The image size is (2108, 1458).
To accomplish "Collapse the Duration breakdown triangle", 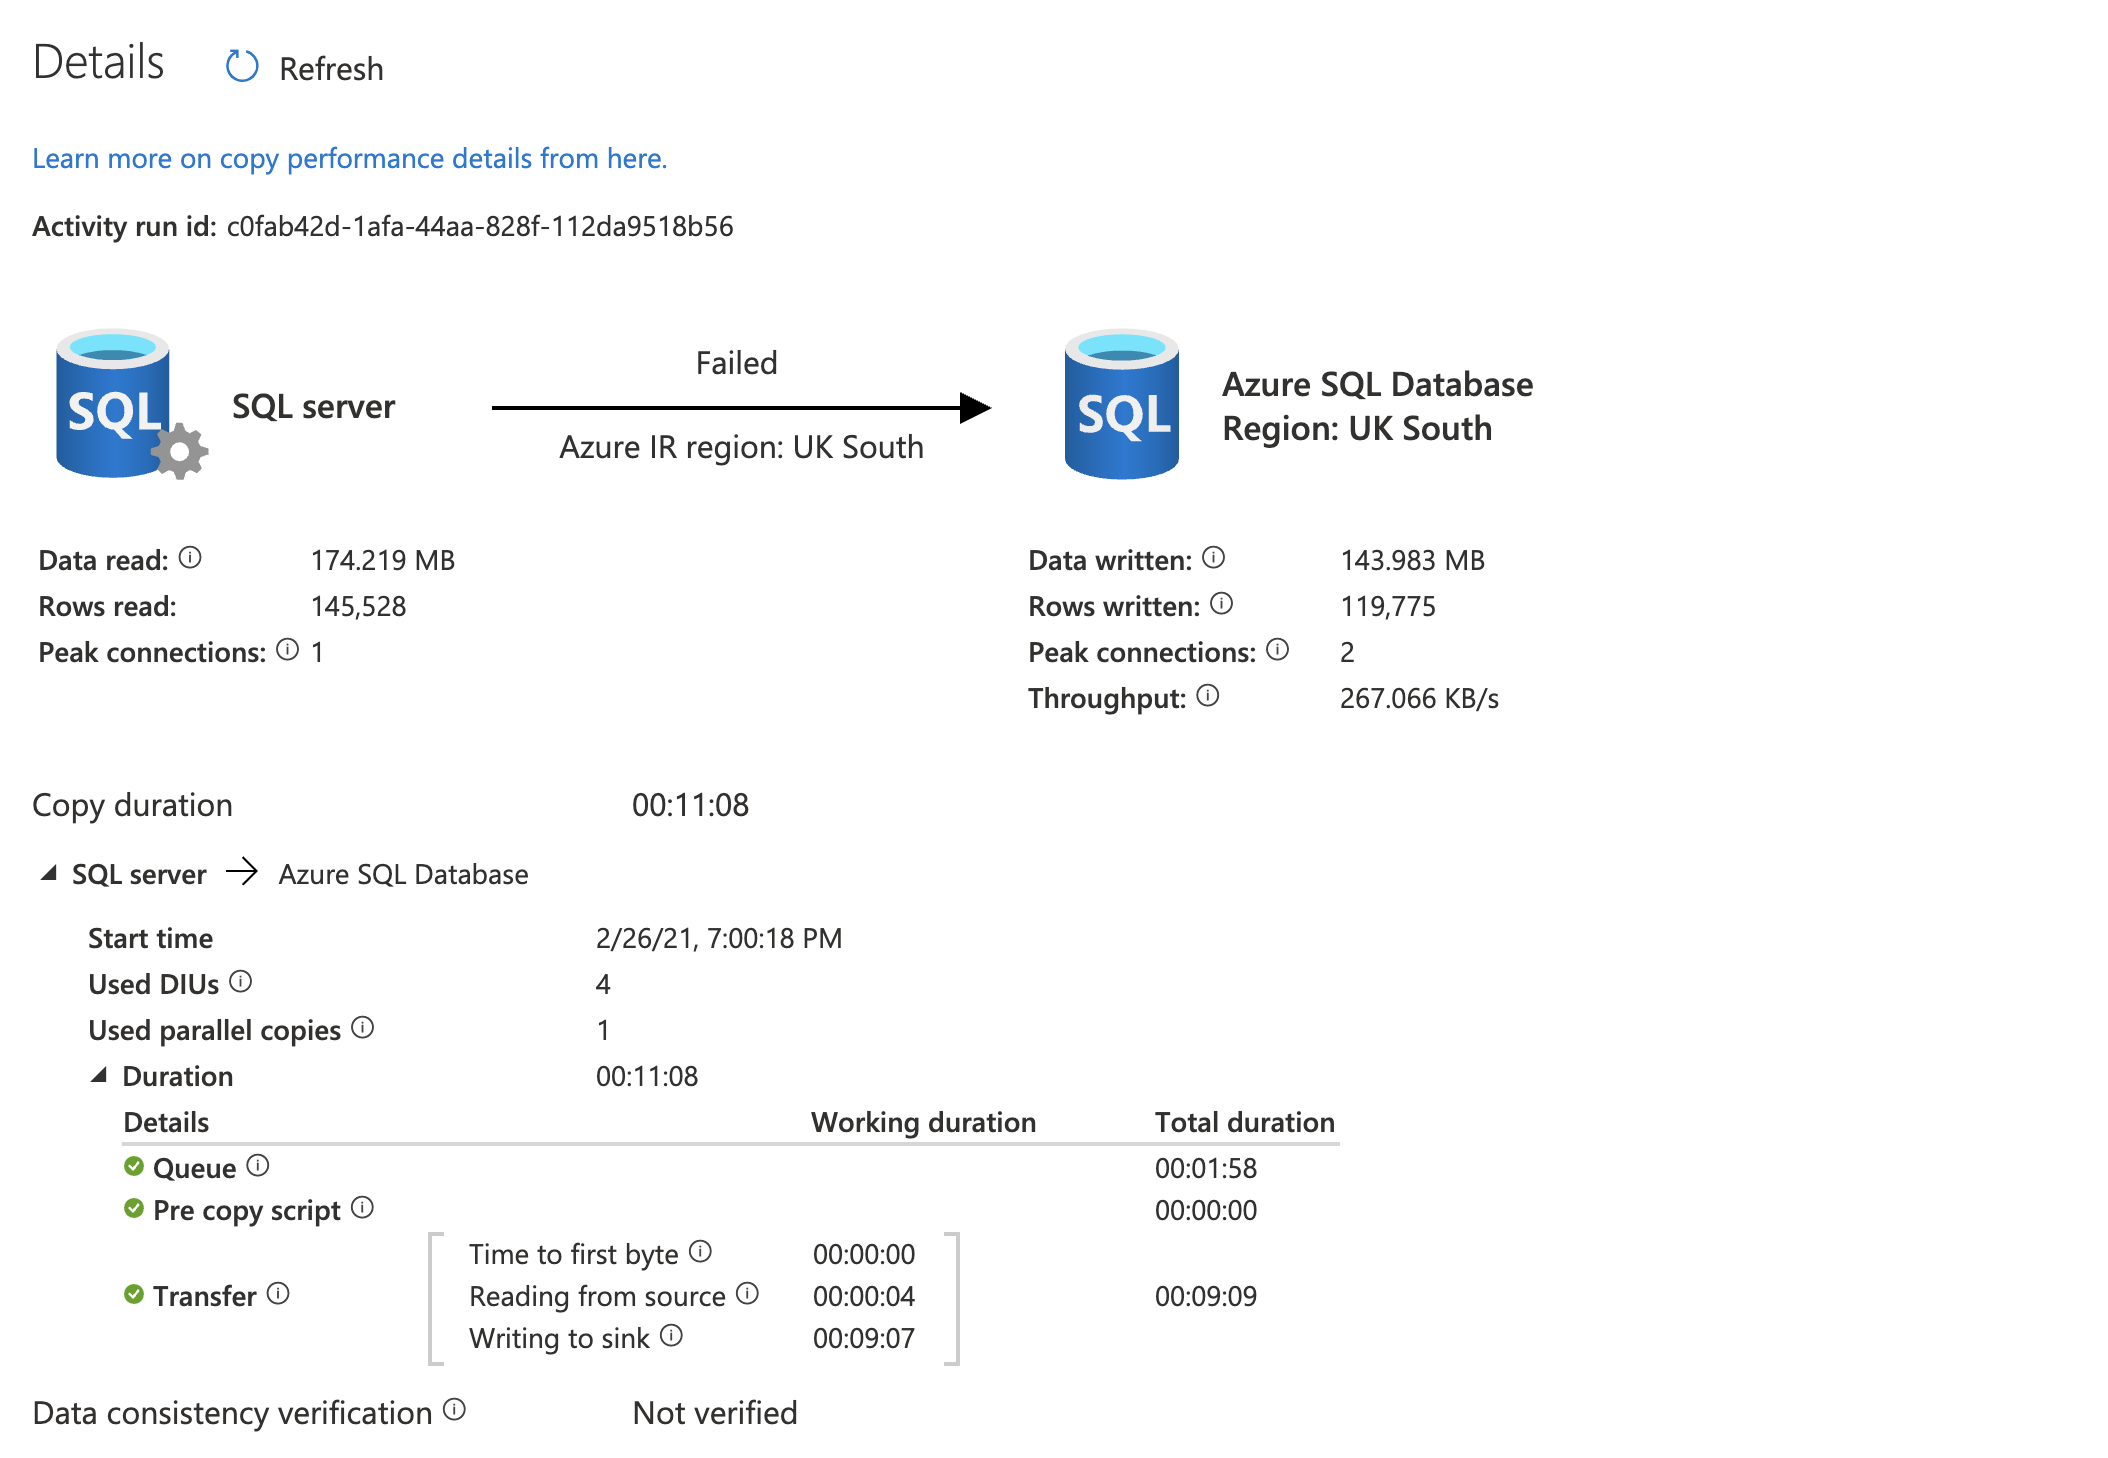I will 98,1076.
